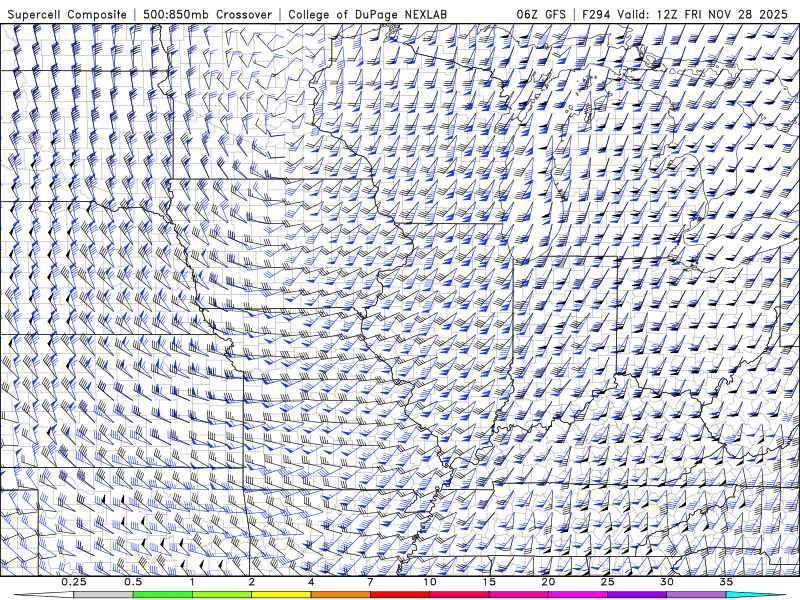Click the '500:850mb Crossover' header label
Viewport: 800px width, 600px height.
pos(208,15)
